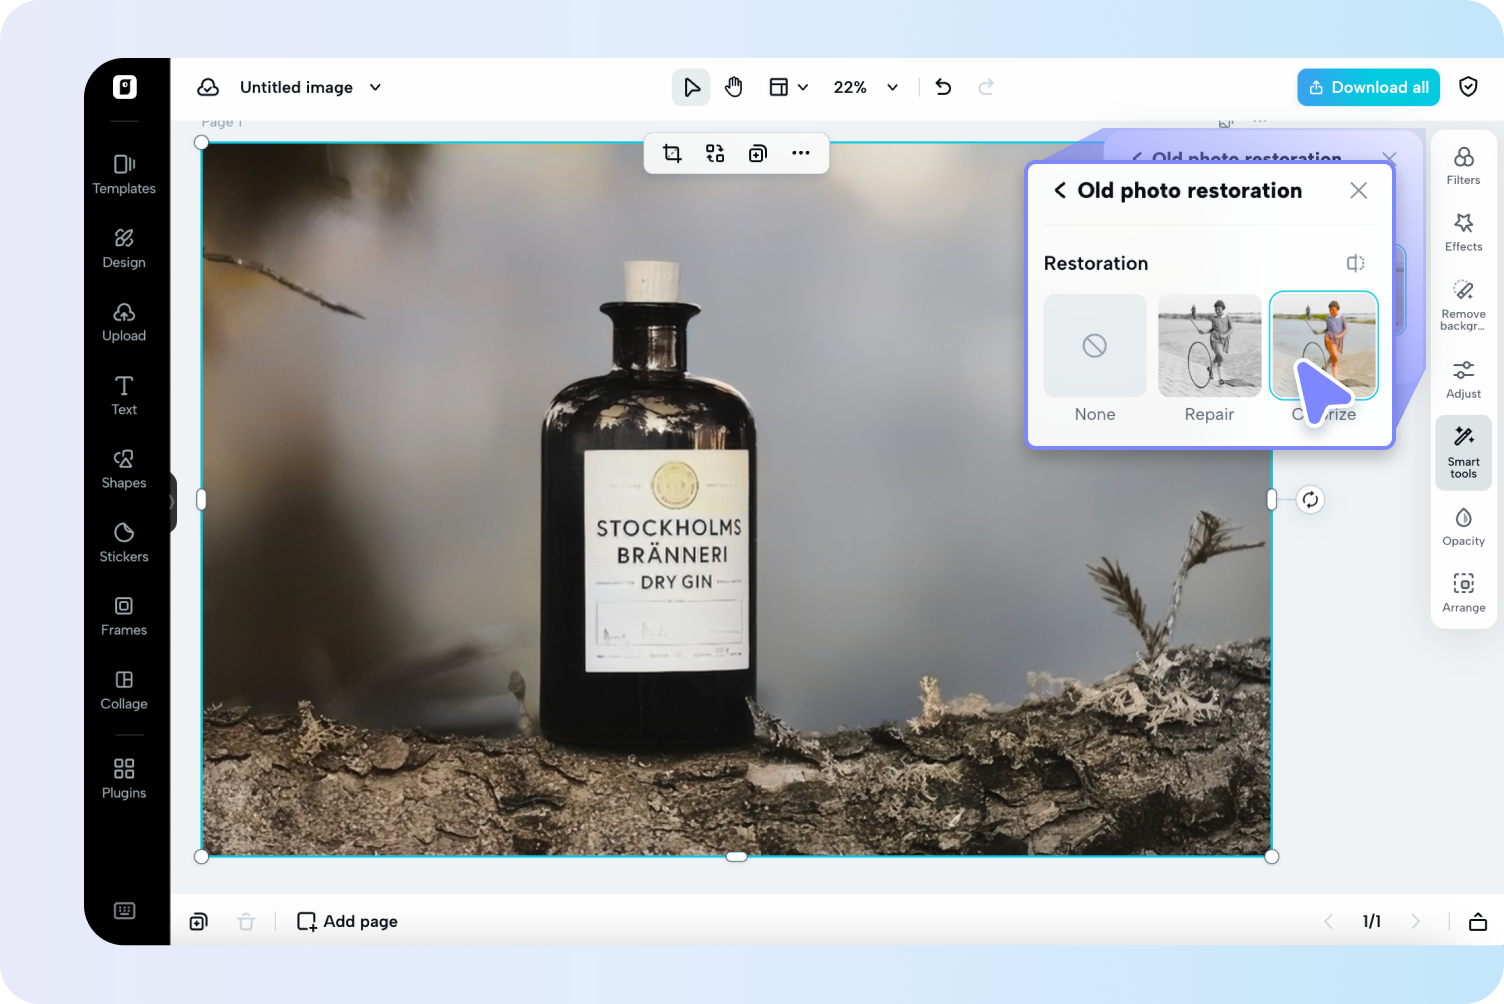
Task: Duplicate the current page
Action: pyautogui.click(x=199, y=921)
